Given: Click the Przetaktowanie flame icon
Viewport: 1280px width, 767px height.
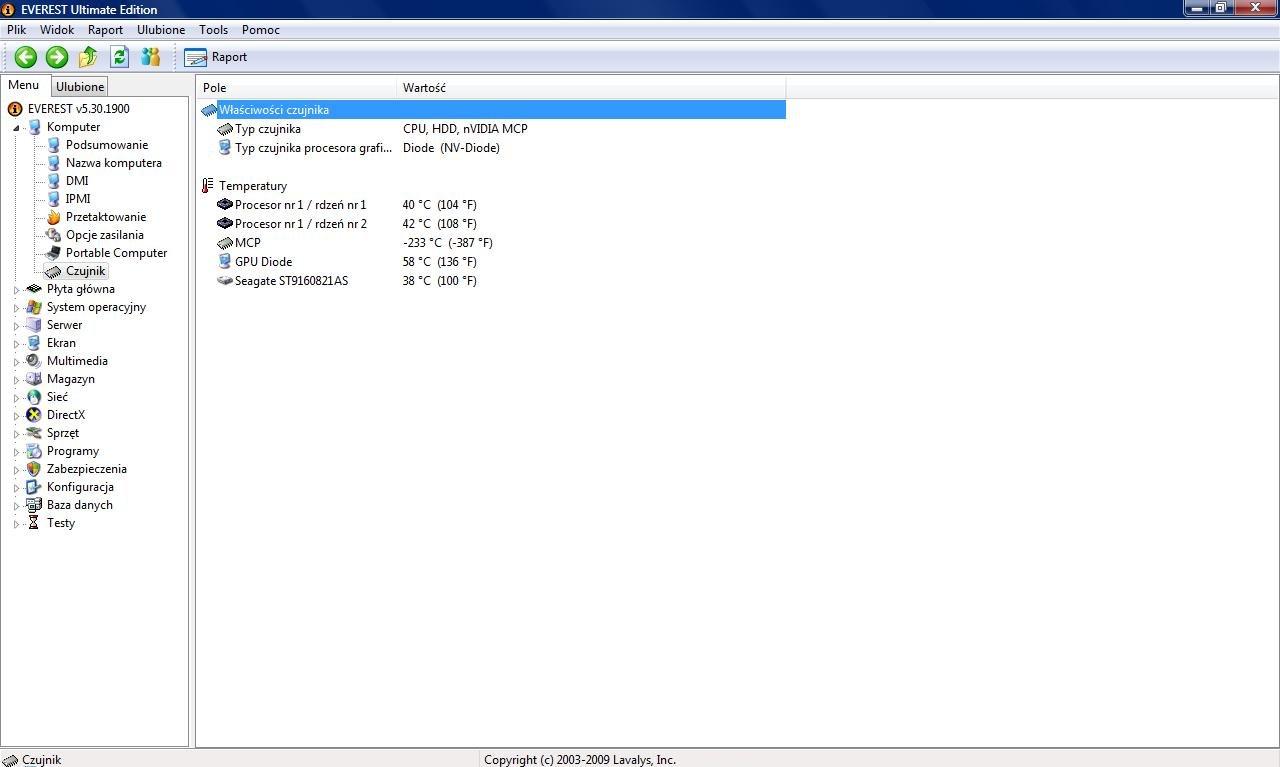Looking at the screenshot, I should tap(54, 217).
